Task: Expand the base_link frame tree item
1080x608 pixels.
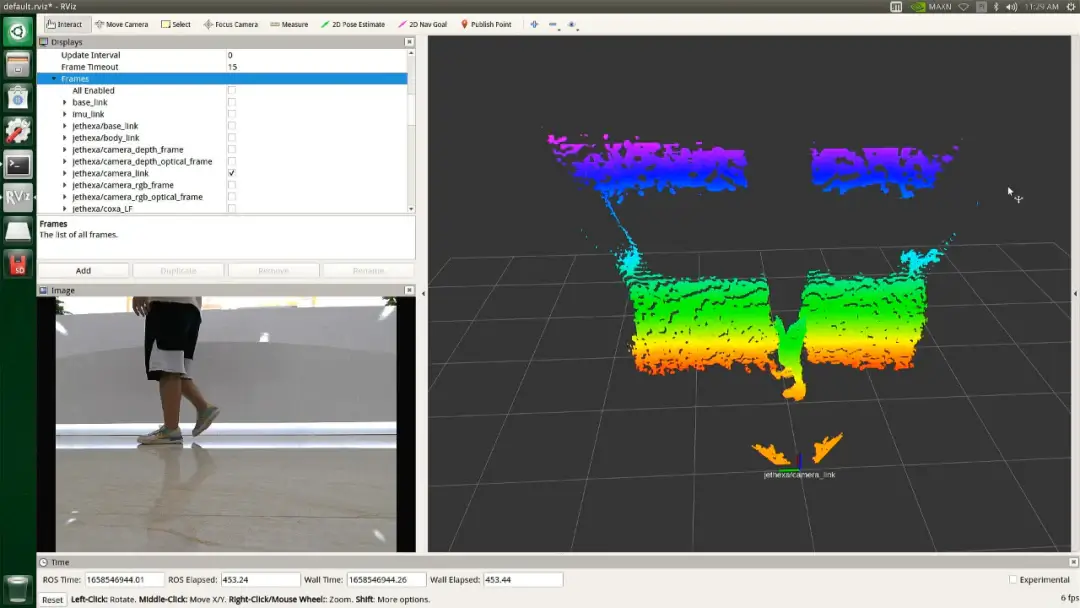Action: coord(65,103)
